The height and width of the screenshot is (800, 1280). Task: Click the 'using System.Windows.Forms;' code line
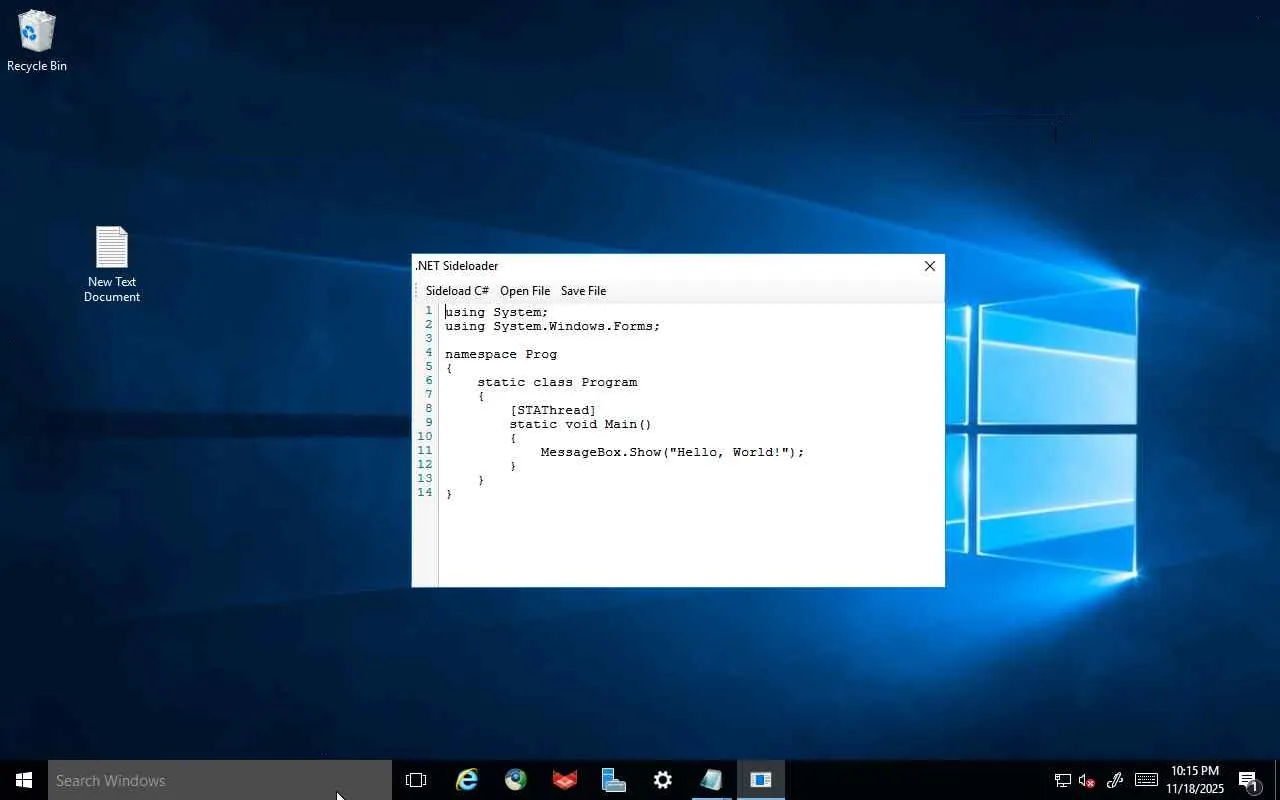(553, 326)
